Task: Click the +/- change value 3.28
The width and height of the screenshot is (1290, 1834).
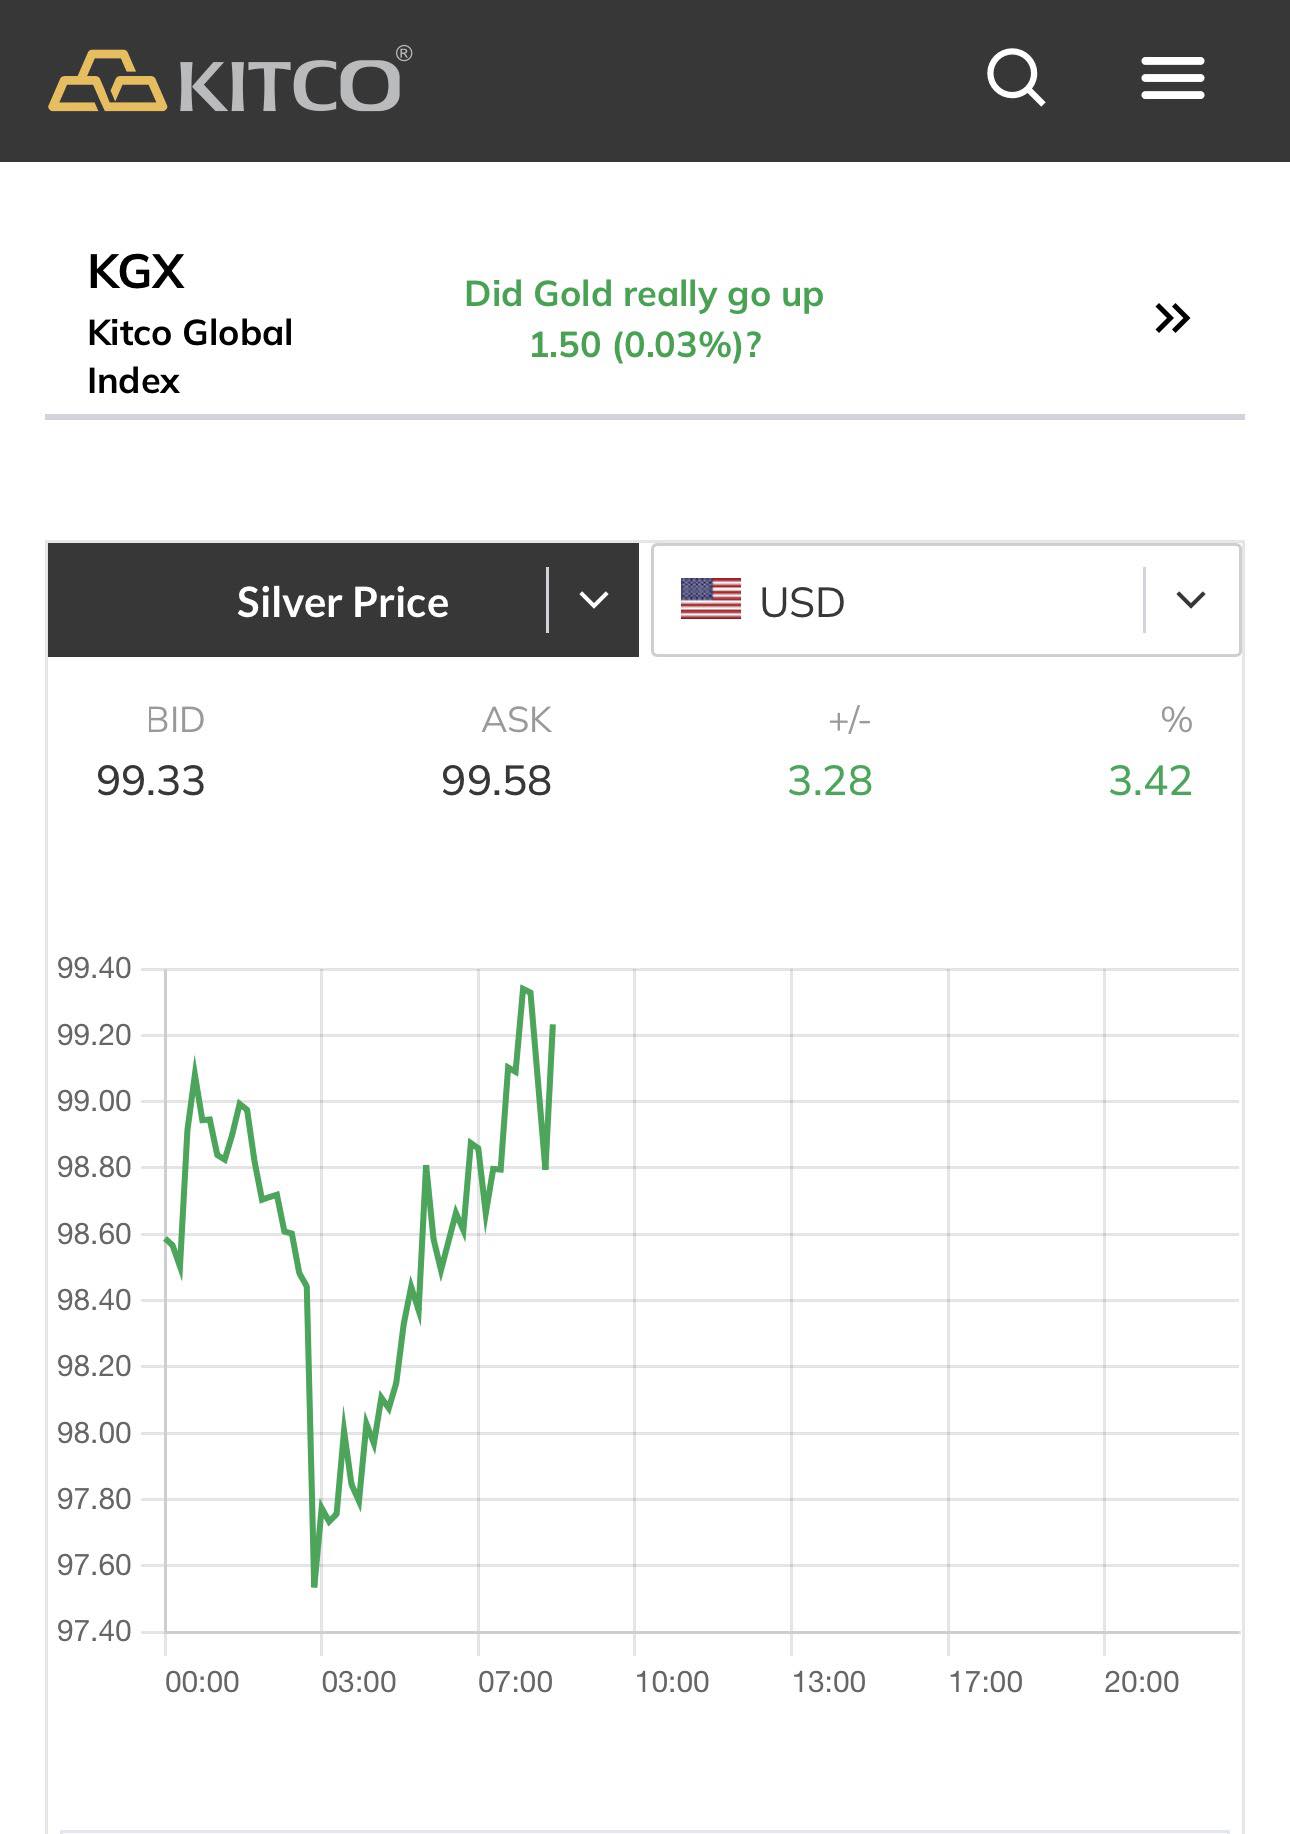Action: click(829, 781)
